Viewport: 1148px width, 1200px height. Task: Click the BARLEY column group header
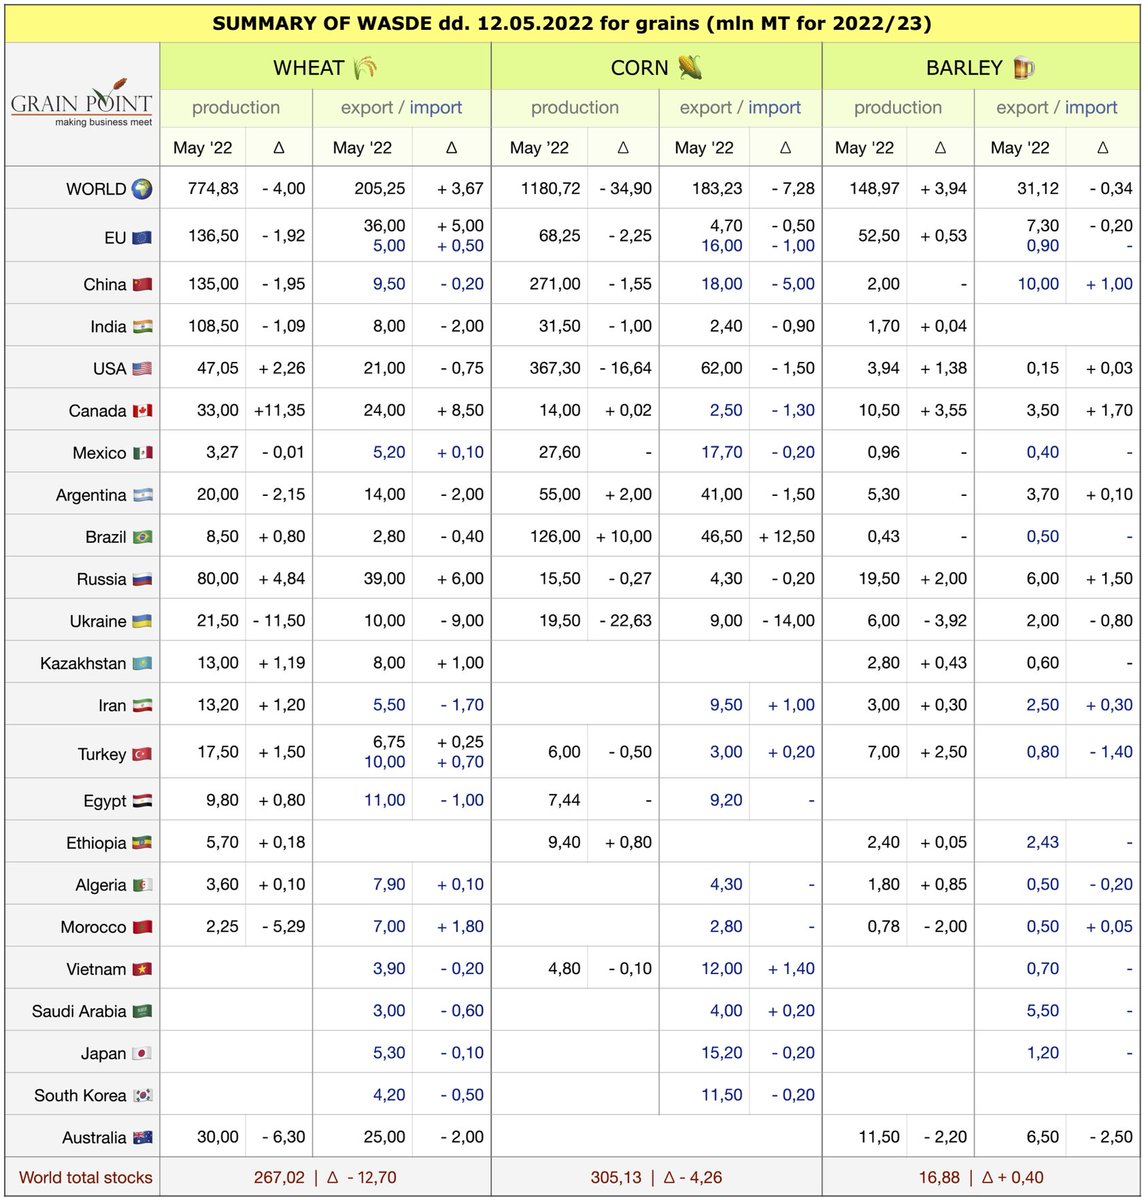pyautogui.click(x=982, y=68)
